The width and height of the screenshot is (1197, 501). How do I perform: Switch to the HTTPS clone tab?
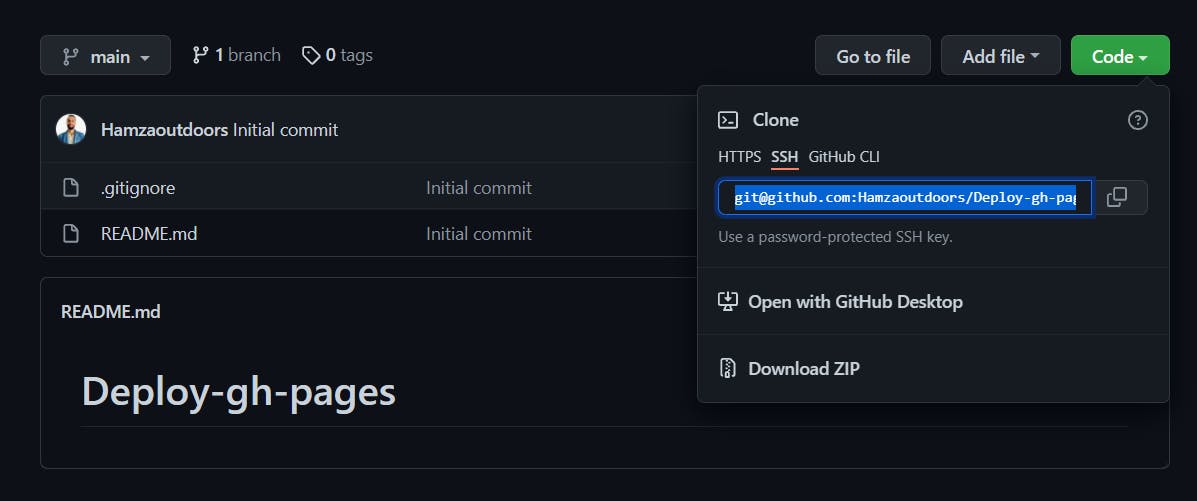[739, 156]
